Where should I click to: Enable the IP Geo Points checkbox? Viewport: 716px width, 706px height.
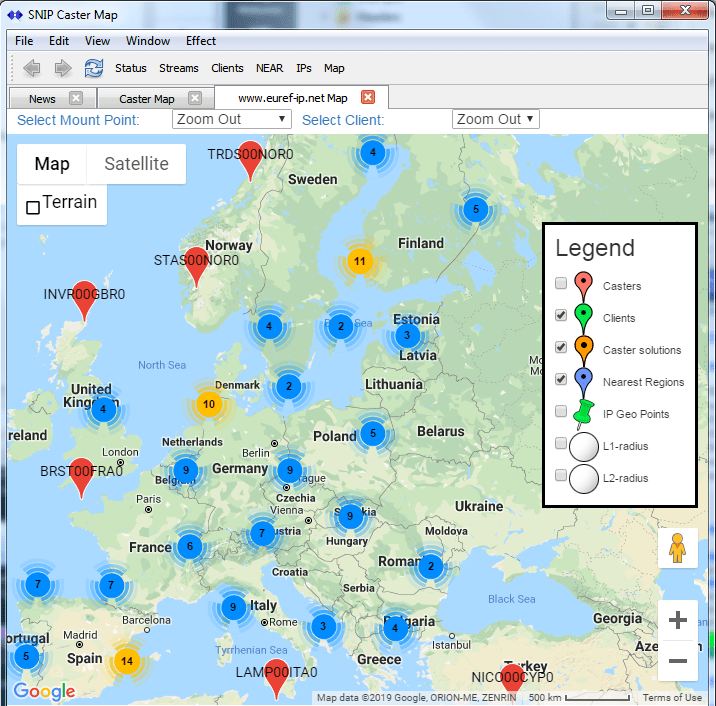[561, 411]
